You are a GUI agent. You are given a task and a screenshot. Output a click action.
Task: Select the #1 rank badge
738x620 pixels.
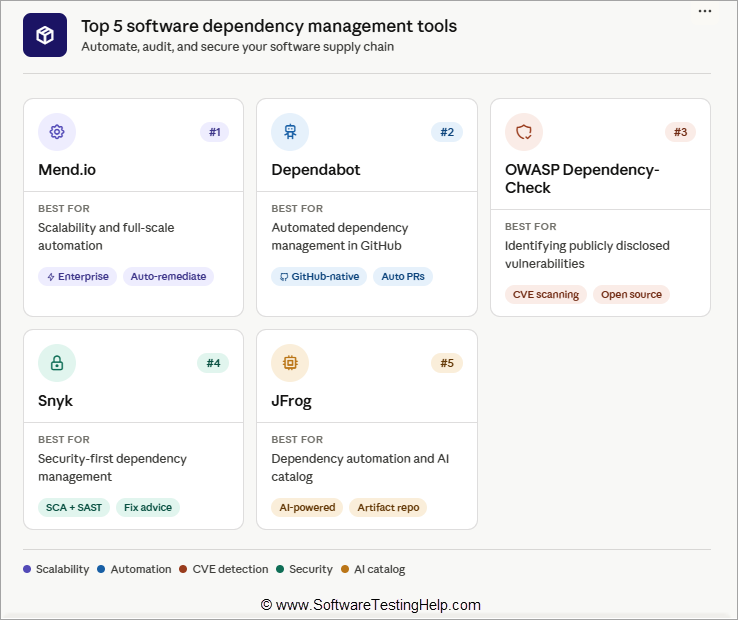pyautogui.click(x=215, y=132)
